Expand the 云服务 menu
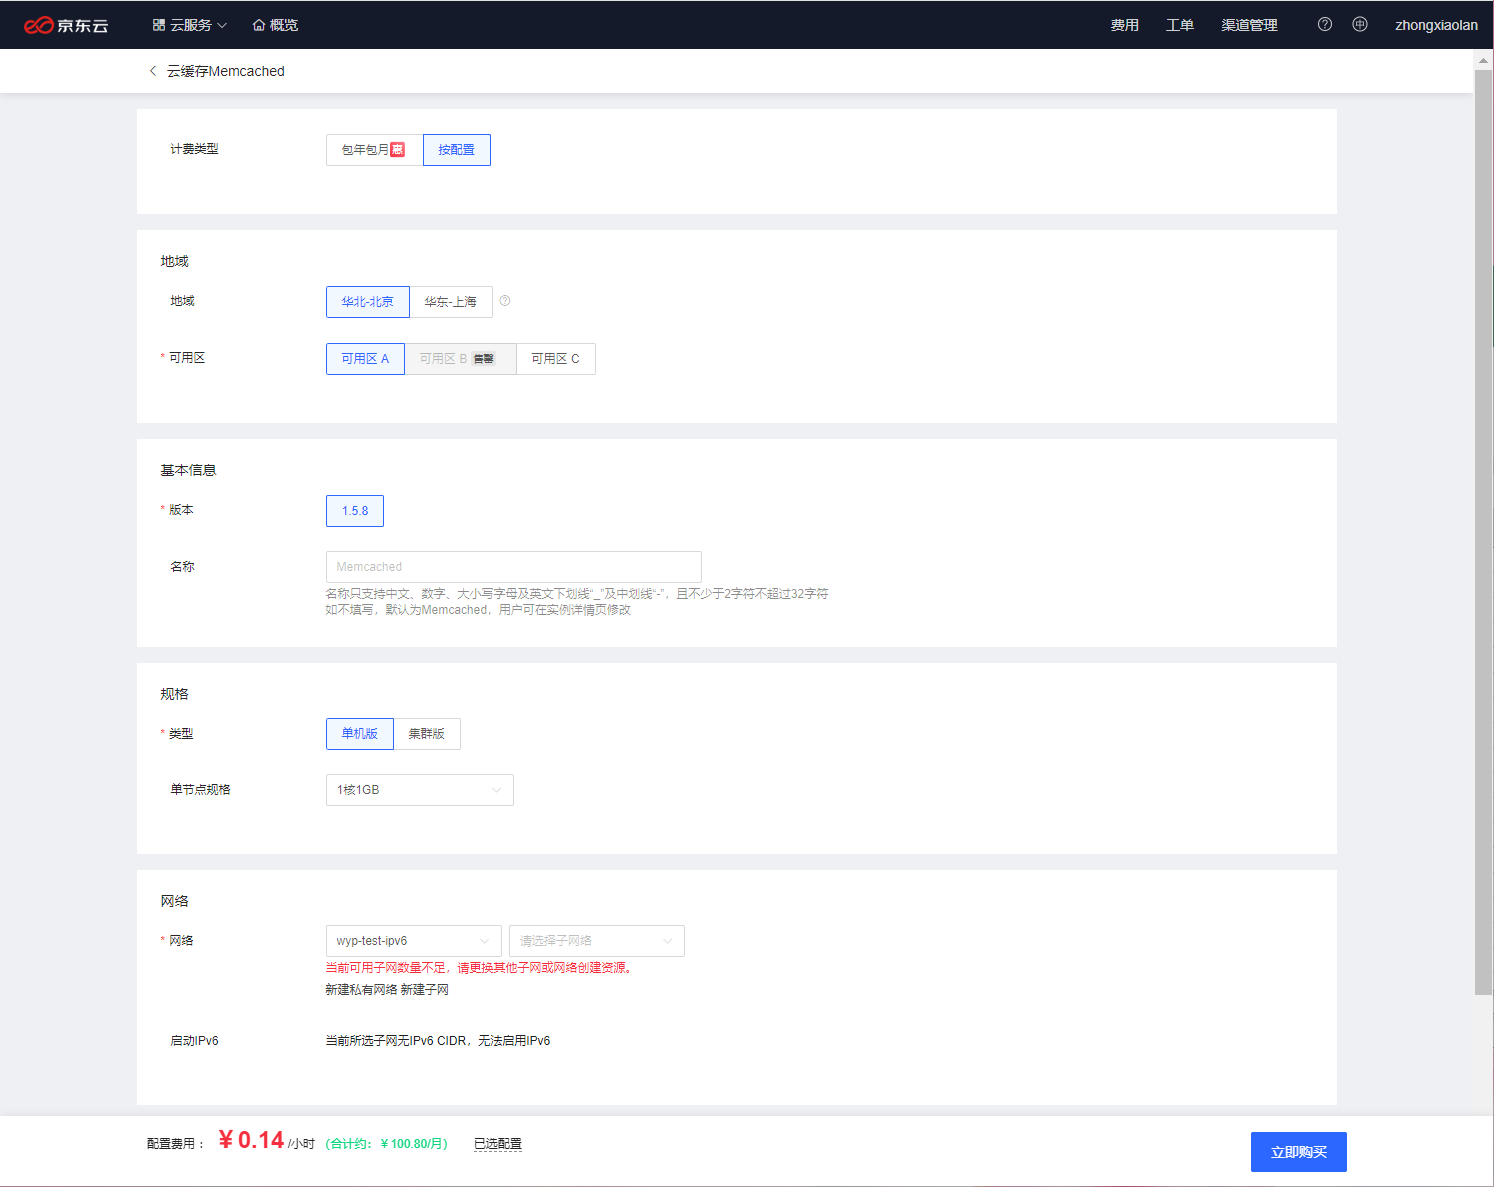 tap(190, 25)
